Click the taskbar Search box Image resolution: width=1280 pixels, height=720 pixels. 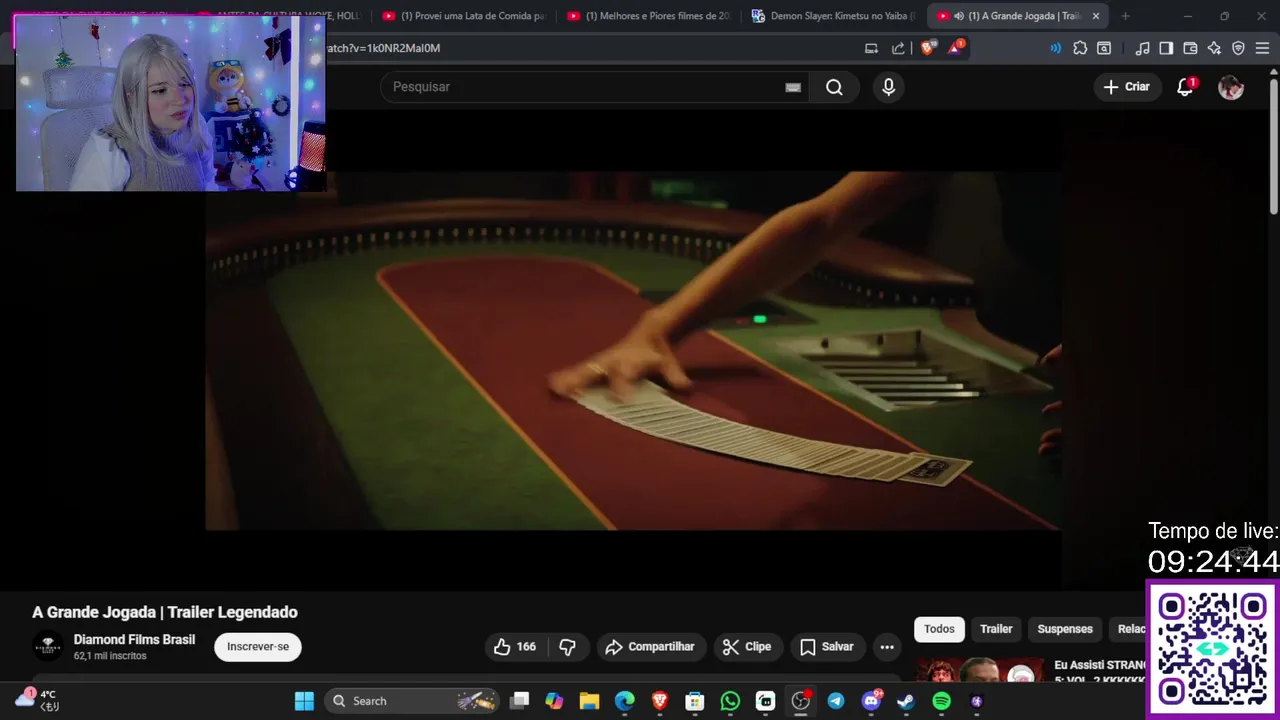click(412, 701)
